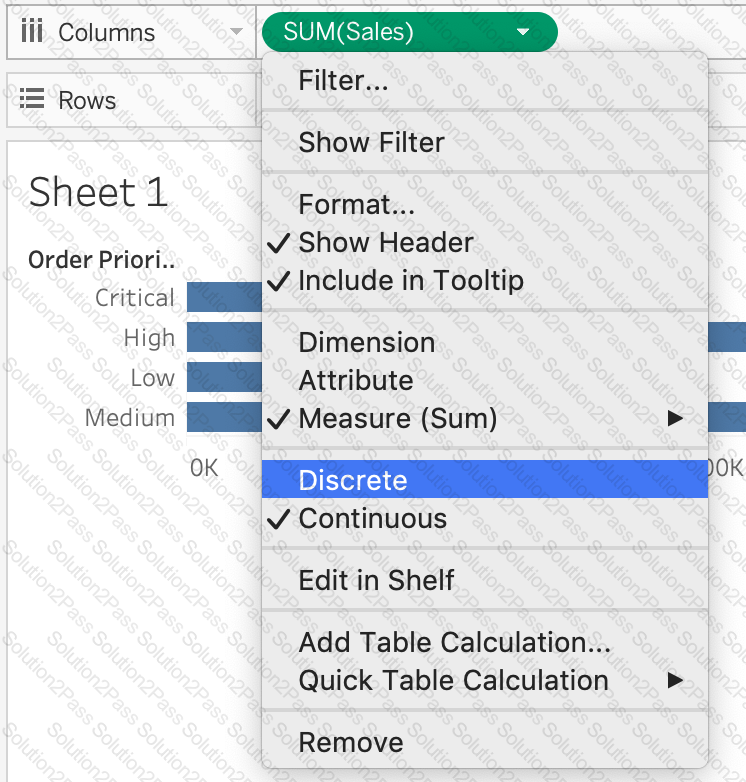Toggle Include in Tooltip option

[410, 281]
